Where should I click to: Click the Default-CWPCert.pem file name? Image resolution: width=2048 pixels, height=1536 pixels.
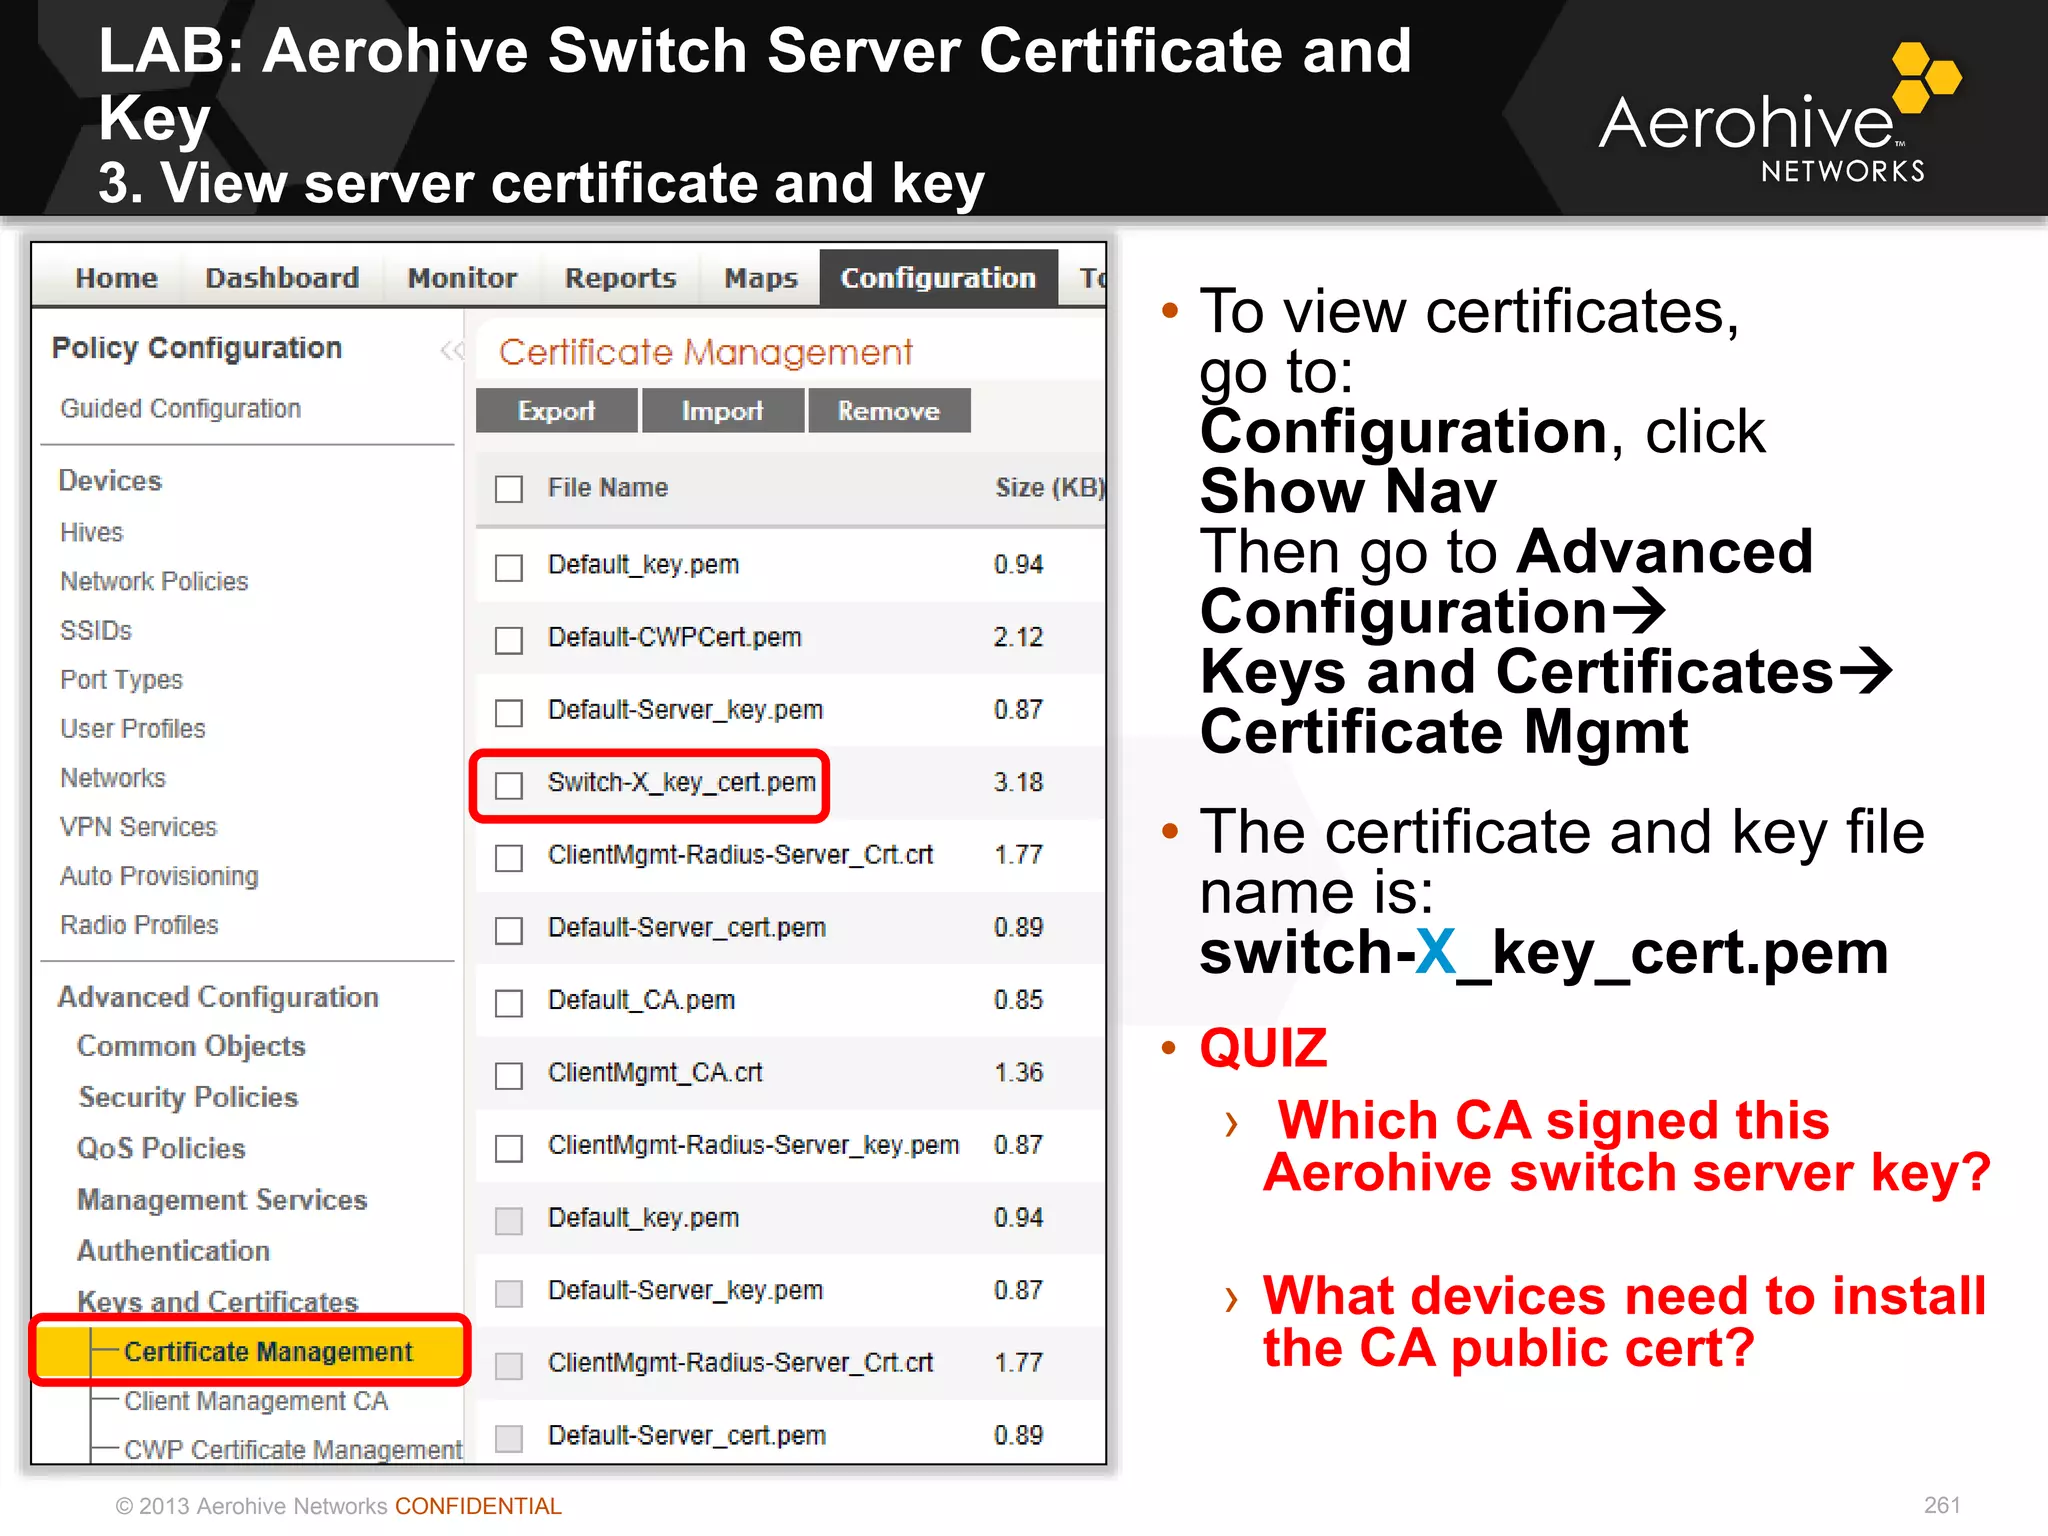pyautogui.click(x=674, y=637)
